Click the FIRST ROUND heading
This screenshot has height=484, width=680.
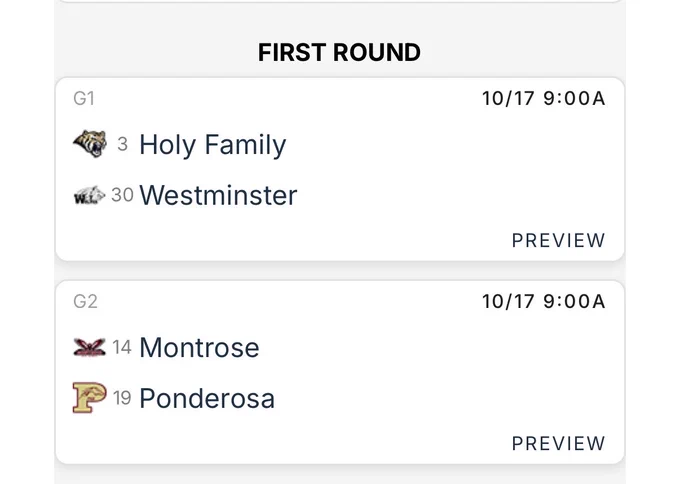click(x=340, y=52)
